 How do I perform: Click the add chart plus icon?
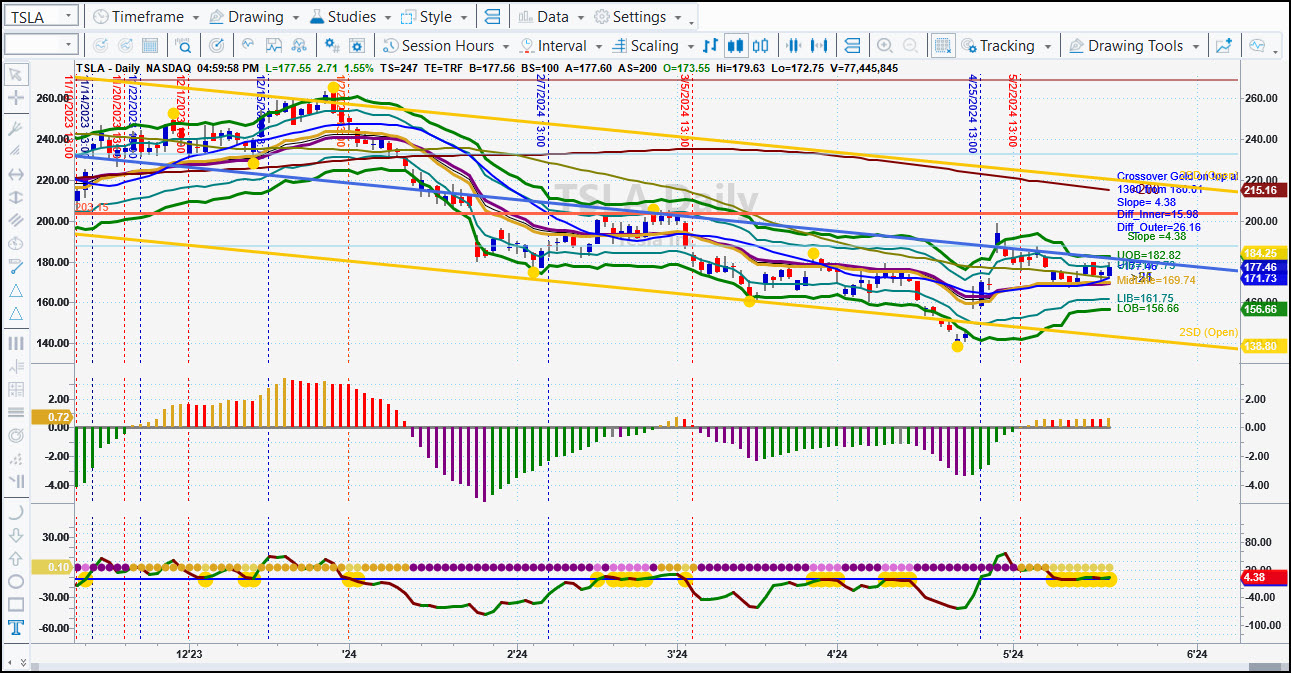pos(1224,46)
